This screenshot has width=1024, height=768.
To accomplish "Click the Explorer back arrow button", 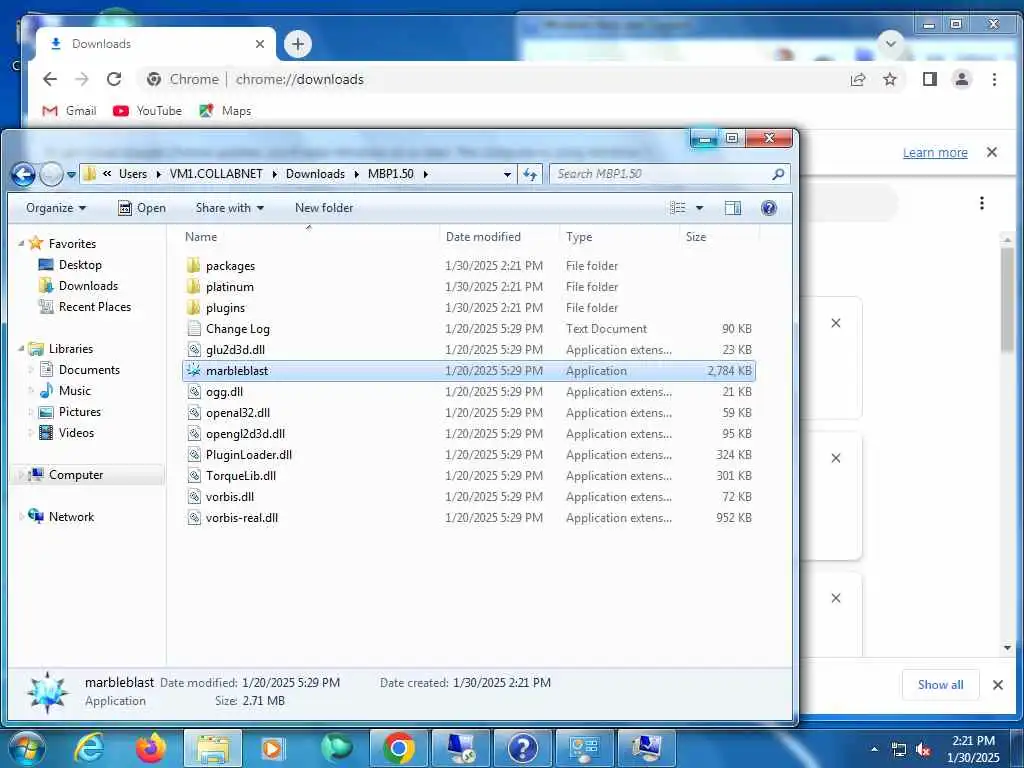I will coord(24,174).
